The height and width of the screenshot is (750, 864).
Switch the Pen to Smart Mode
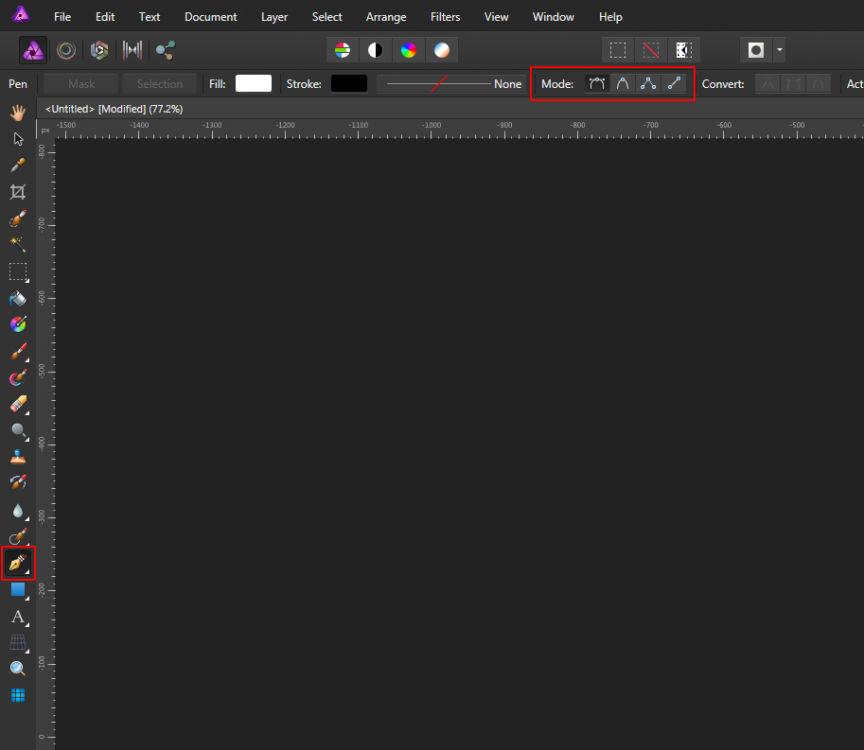(622, 83)
